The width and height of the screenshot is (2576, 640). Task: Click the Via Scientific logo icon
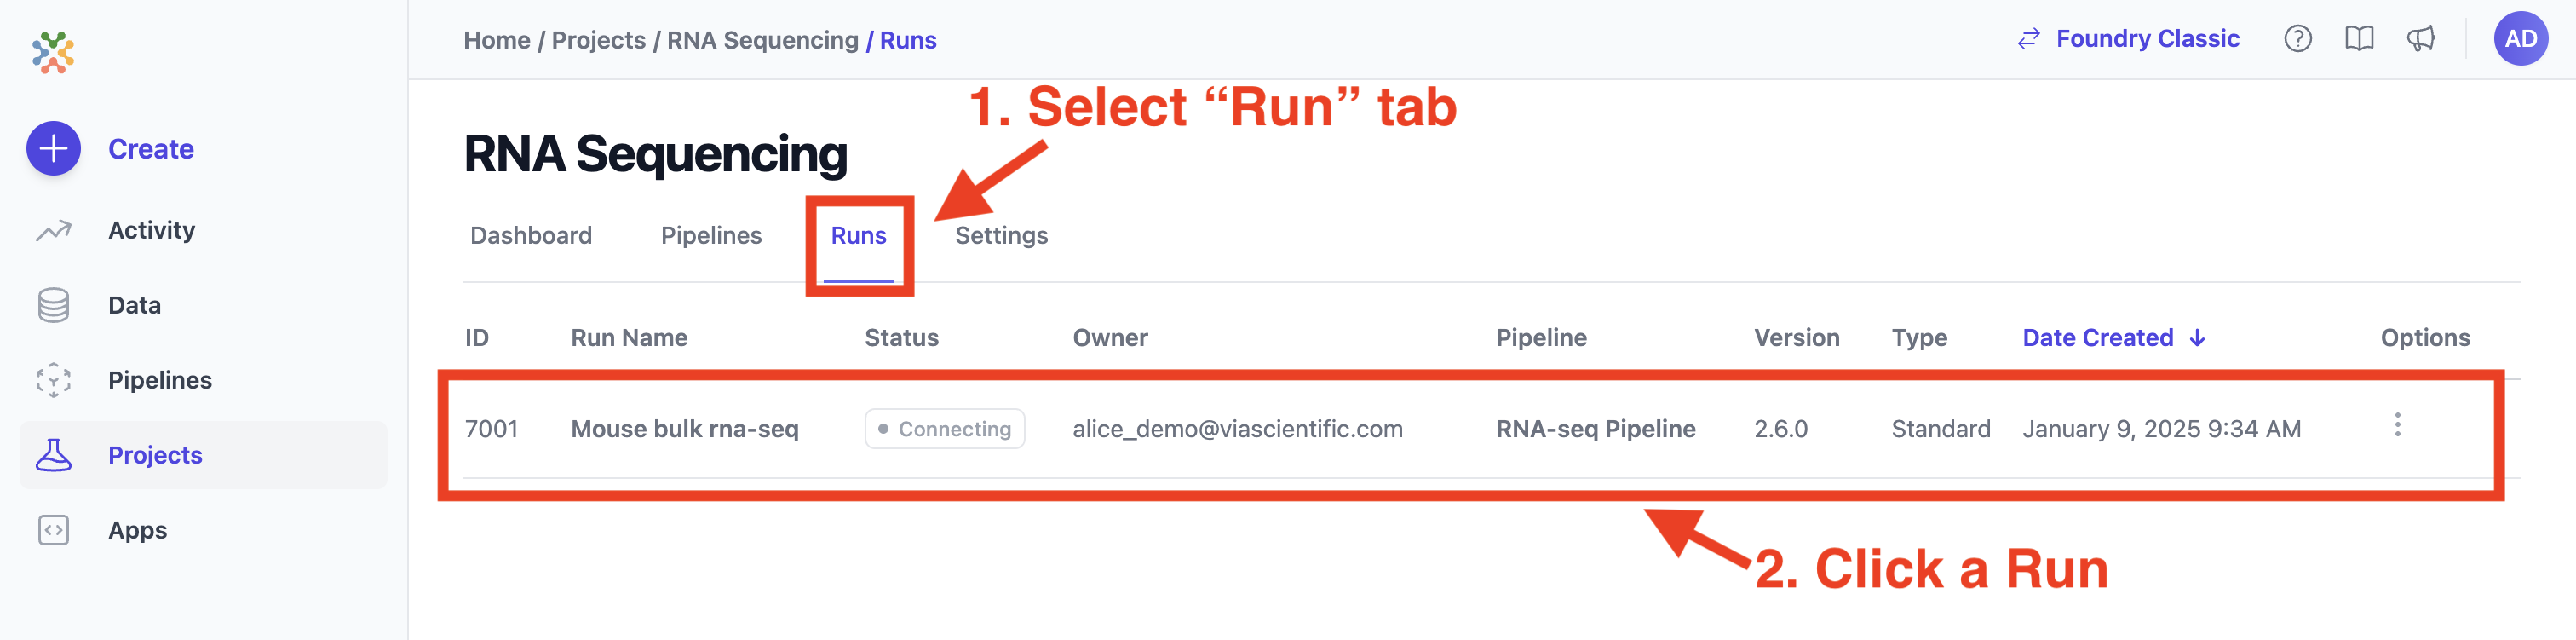click(x=53, y=52)
